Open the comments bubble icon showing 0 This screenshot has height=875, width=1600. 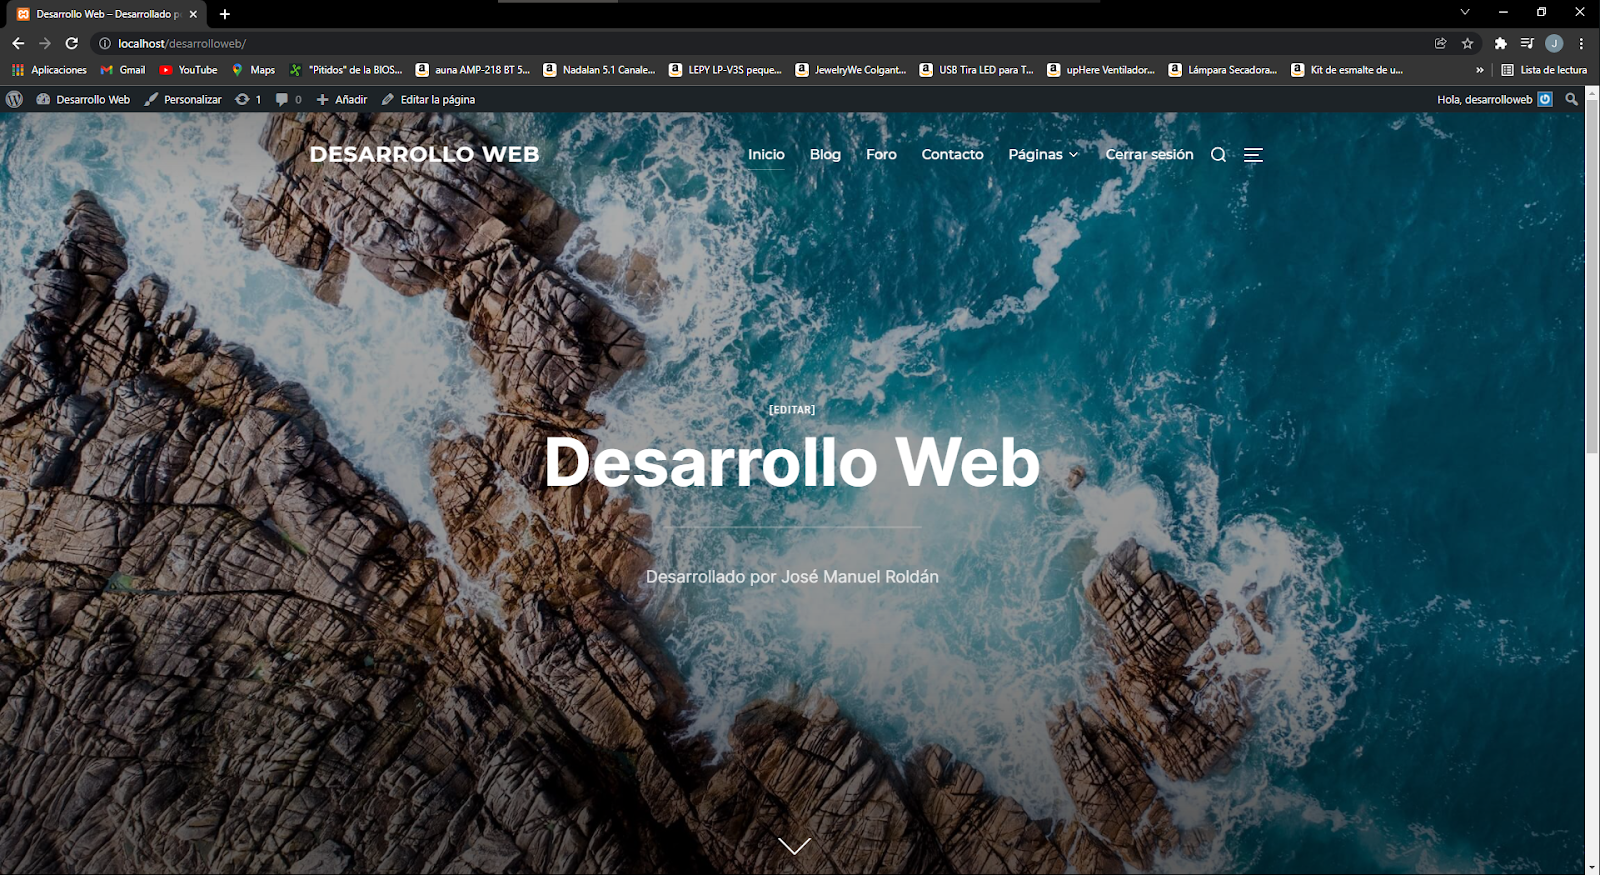coord(288,99)
